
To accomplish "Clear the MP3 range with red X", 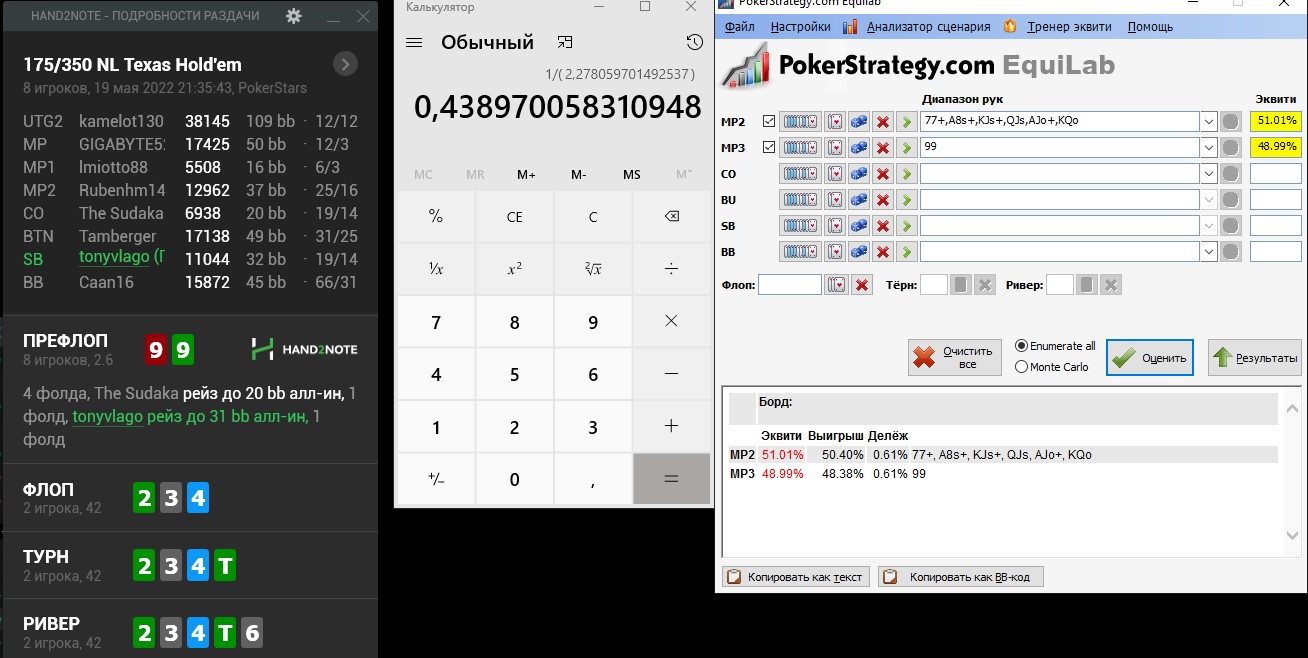I will click(x=883, y=147).
